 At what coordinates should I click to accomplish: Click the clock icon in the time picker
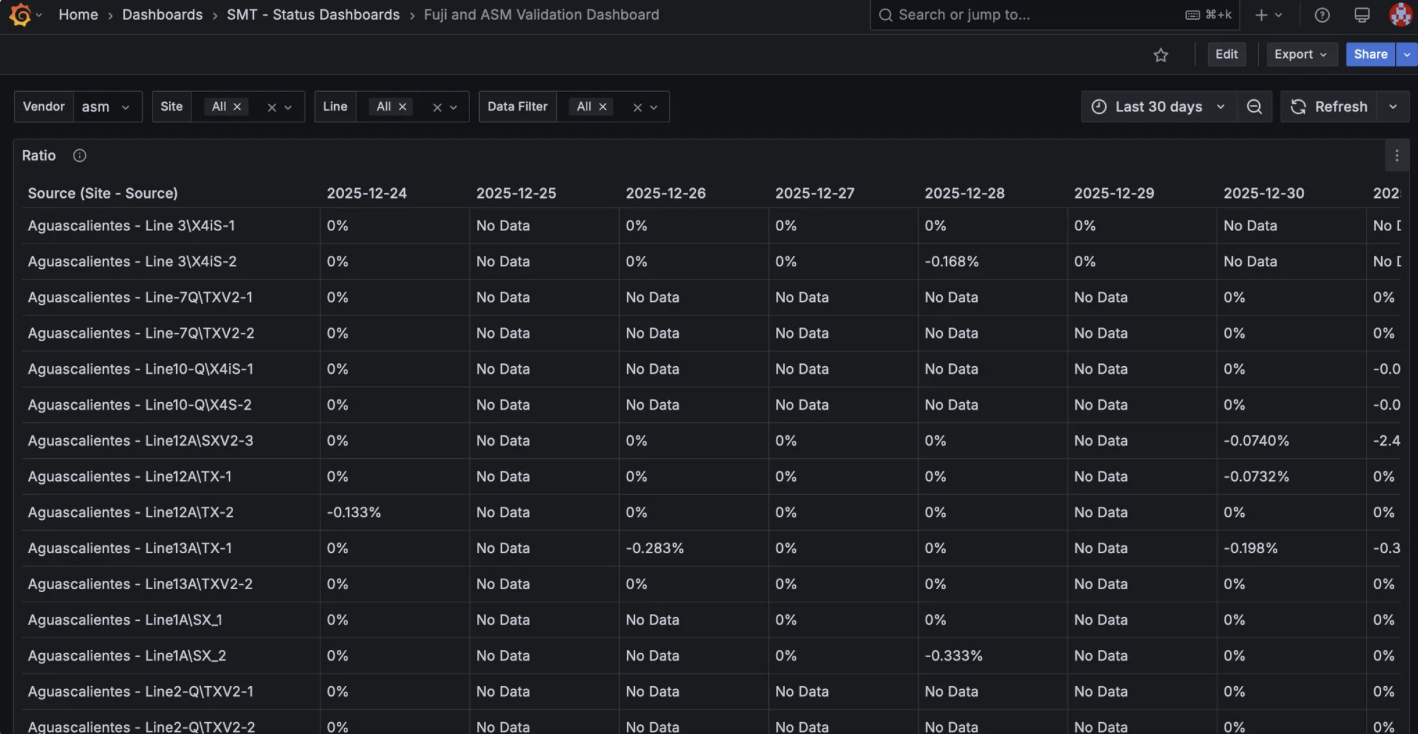click(1099, 106)
